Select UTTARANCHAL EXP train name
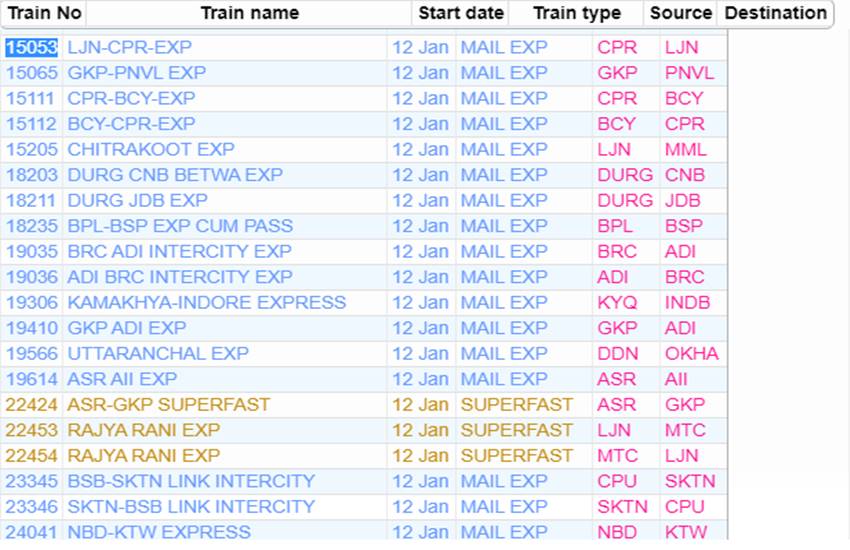The width and height of the screenshot is (850, 550). click(x=158, y=353)
